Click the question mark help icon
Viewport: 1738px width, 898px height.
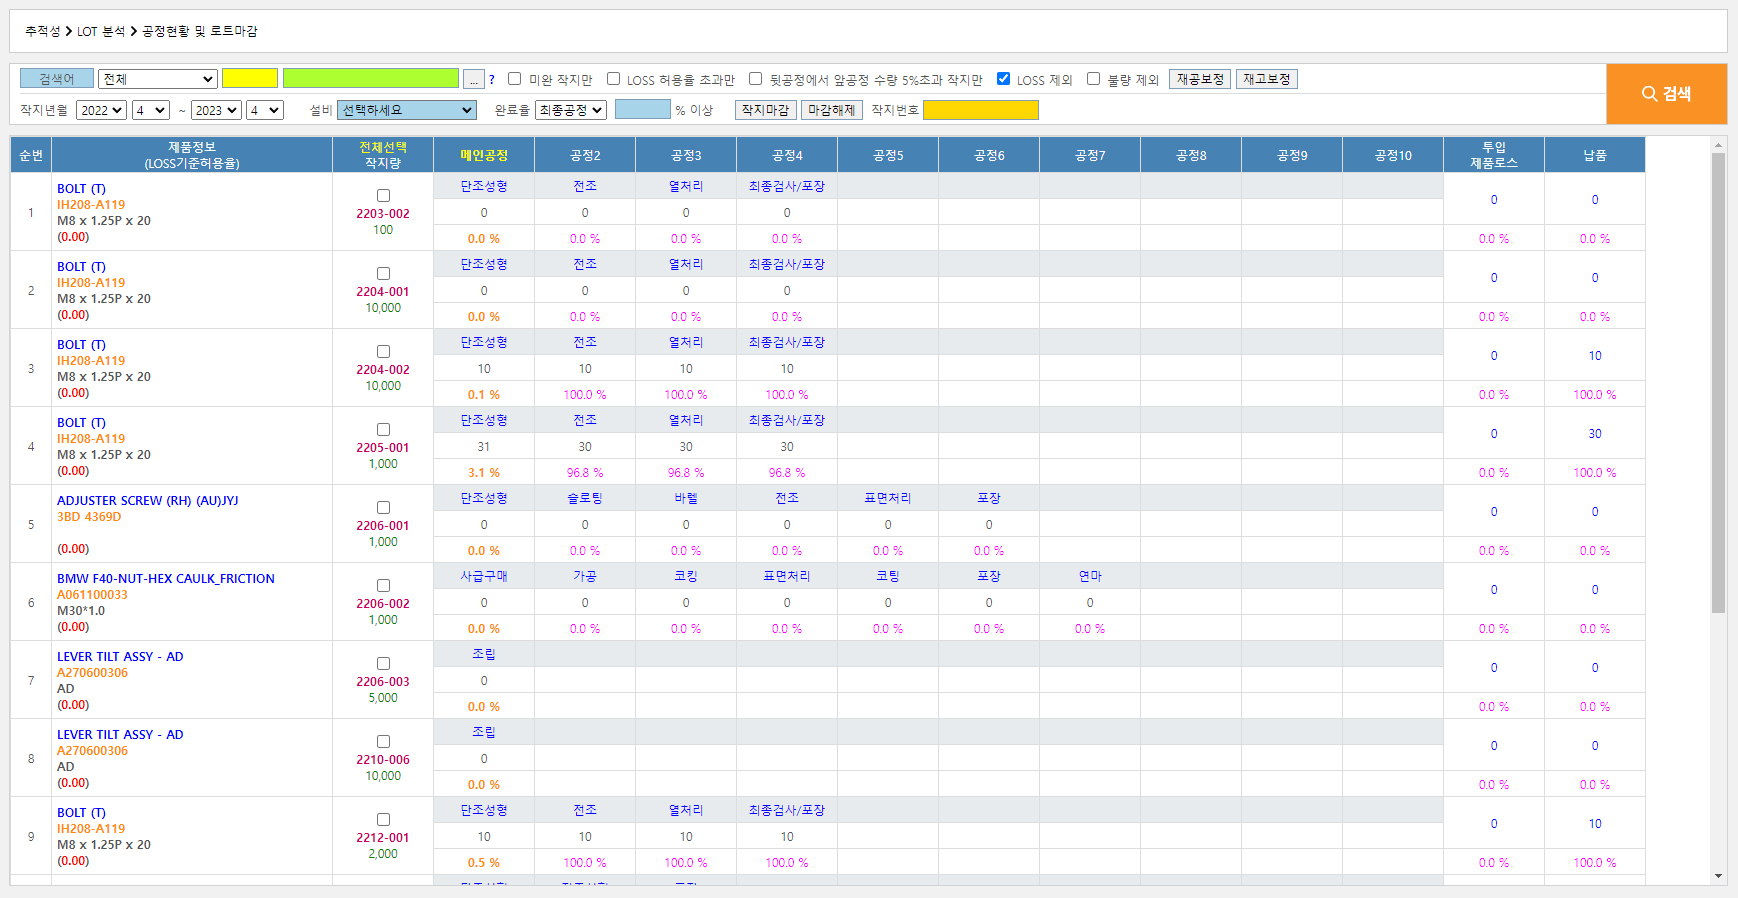click(x=492, y=80)
